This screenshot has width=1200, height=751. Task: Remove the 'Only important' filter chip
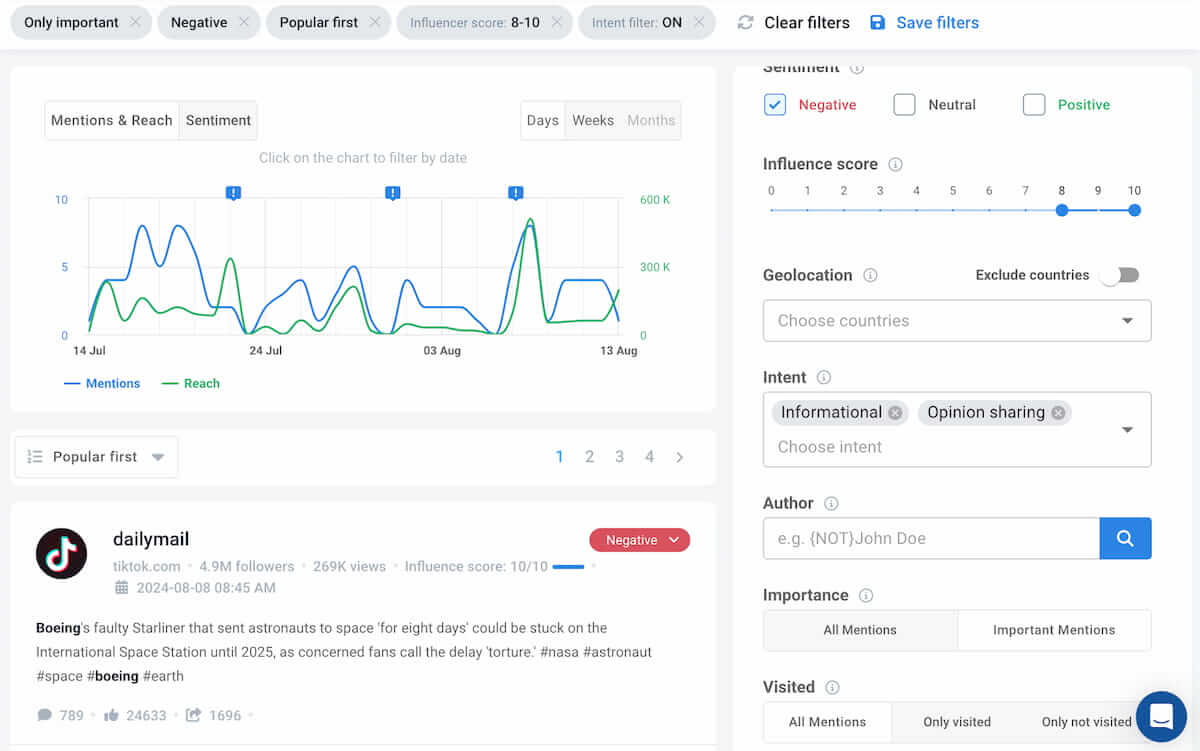coord(135,22)
